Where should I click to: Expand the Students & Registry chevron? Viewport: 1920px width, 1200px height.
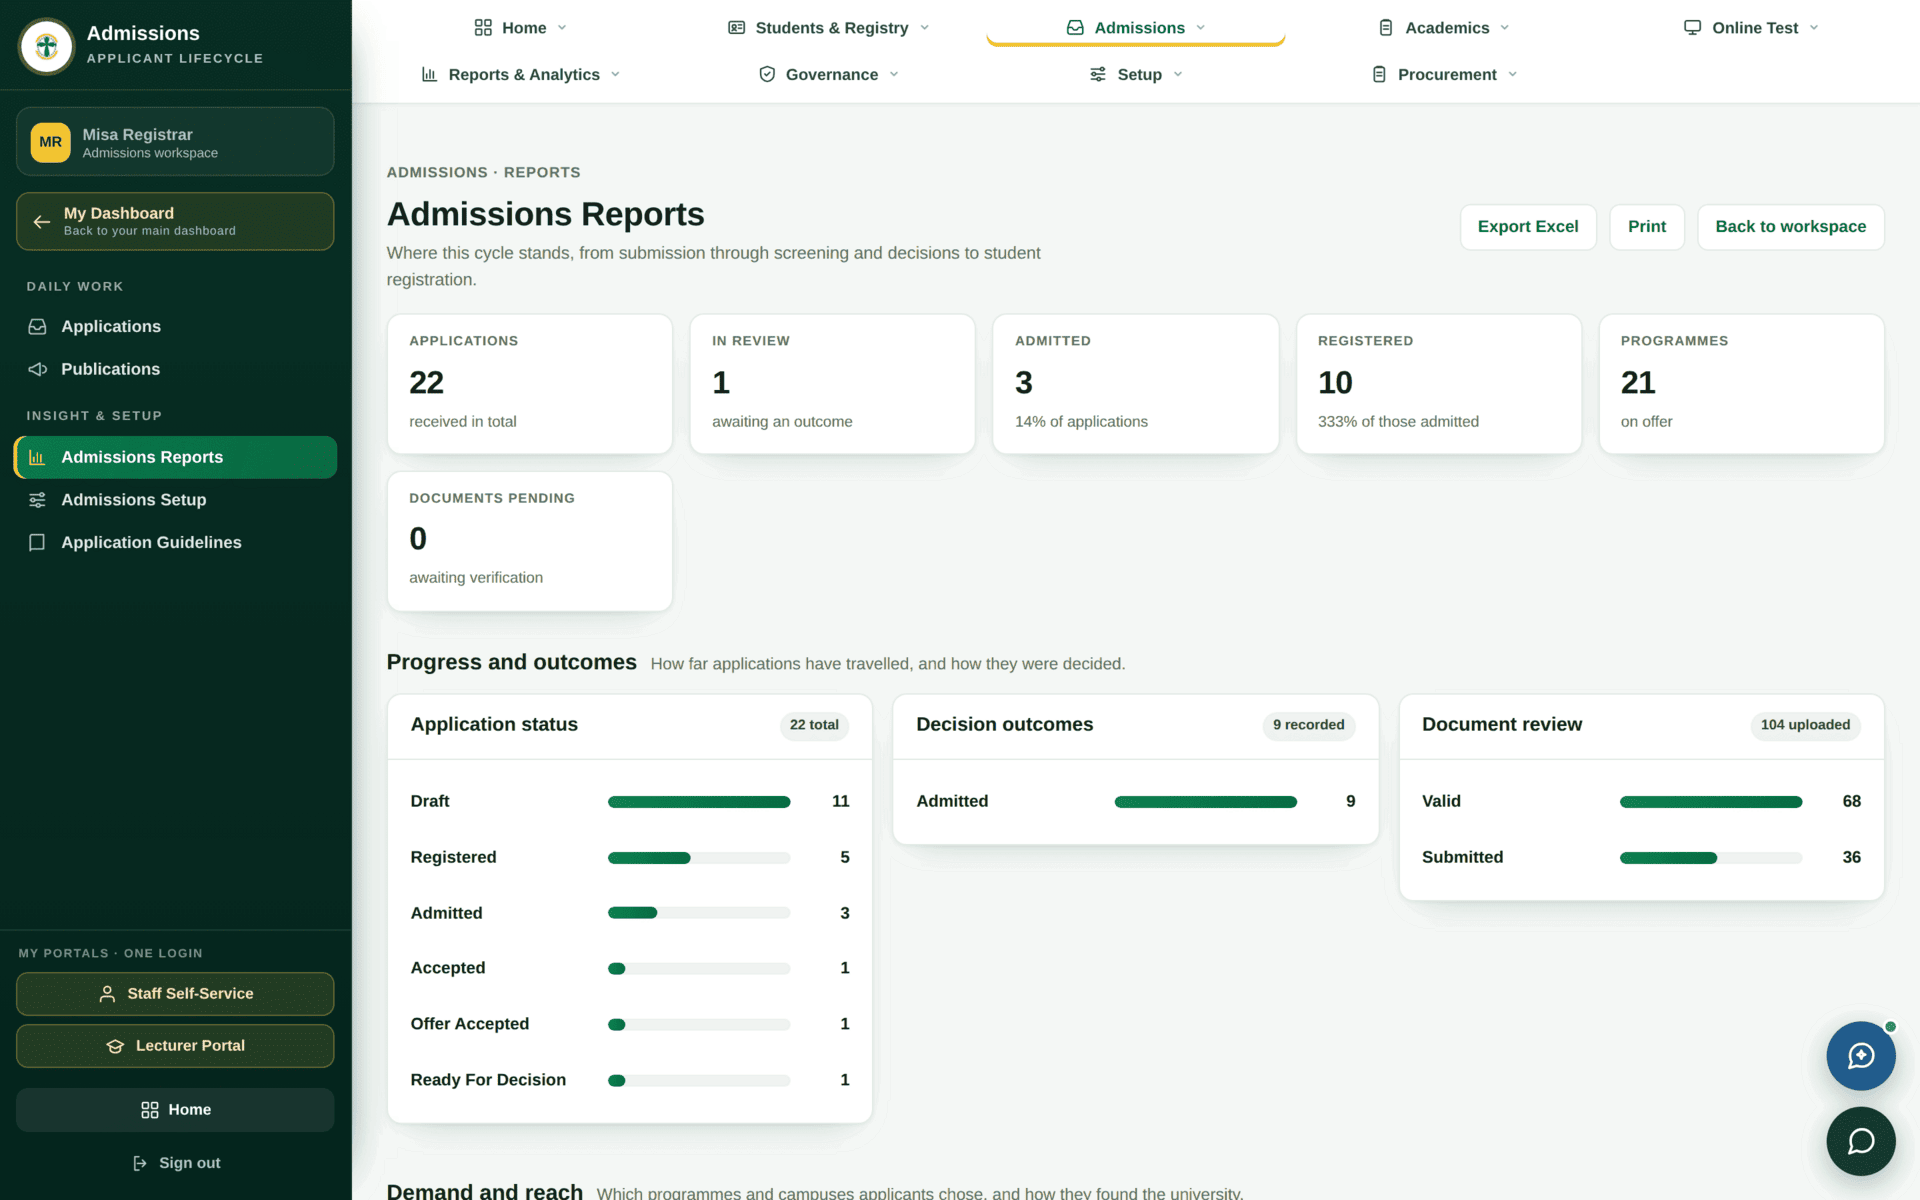click(924, 28)
